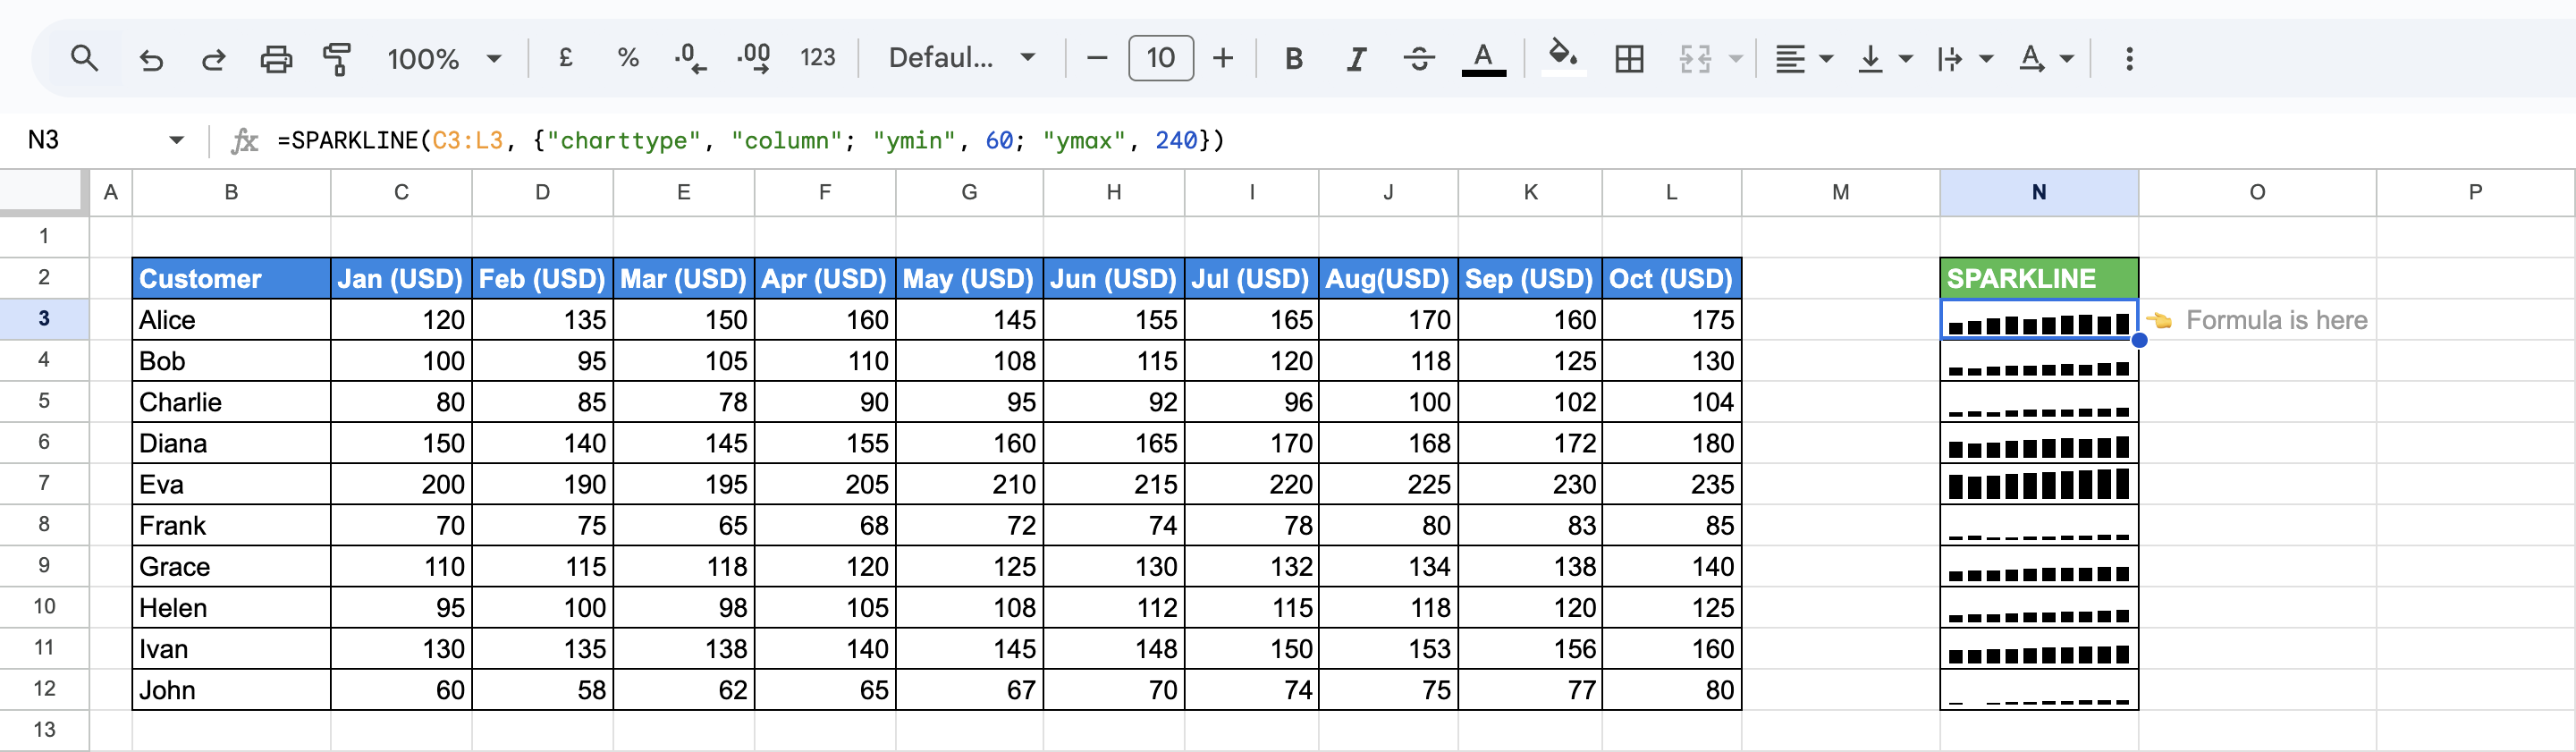Screen dimensions: 2576x752
Task: Click the blue fill handle of N3
Action: 2139,340
